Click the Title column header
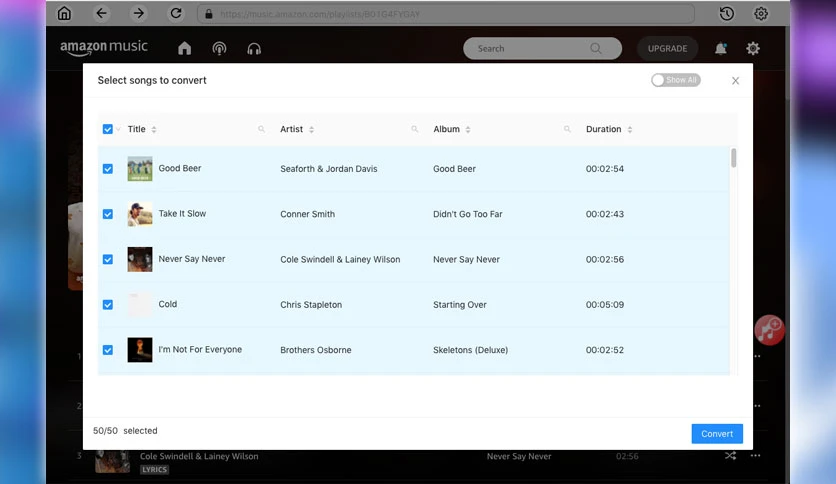The image size is (836, 484). click(x=136, y=129)
